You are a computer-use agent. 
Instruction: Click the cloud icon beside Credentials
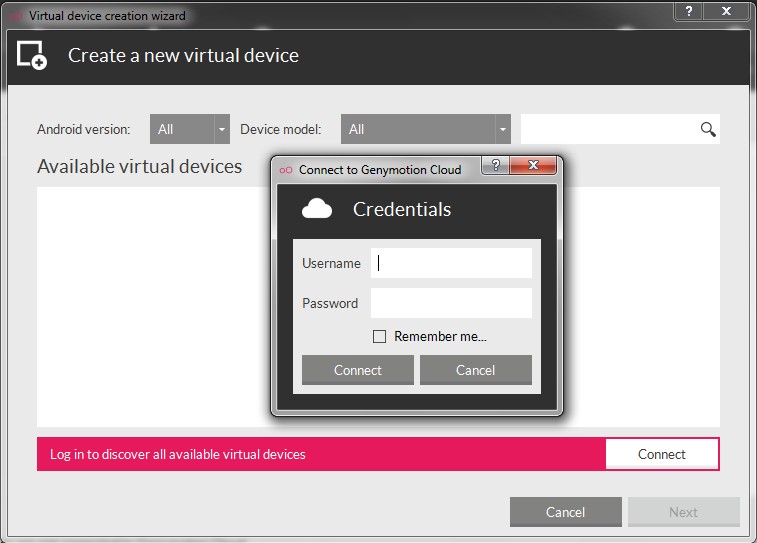[317, 209]
